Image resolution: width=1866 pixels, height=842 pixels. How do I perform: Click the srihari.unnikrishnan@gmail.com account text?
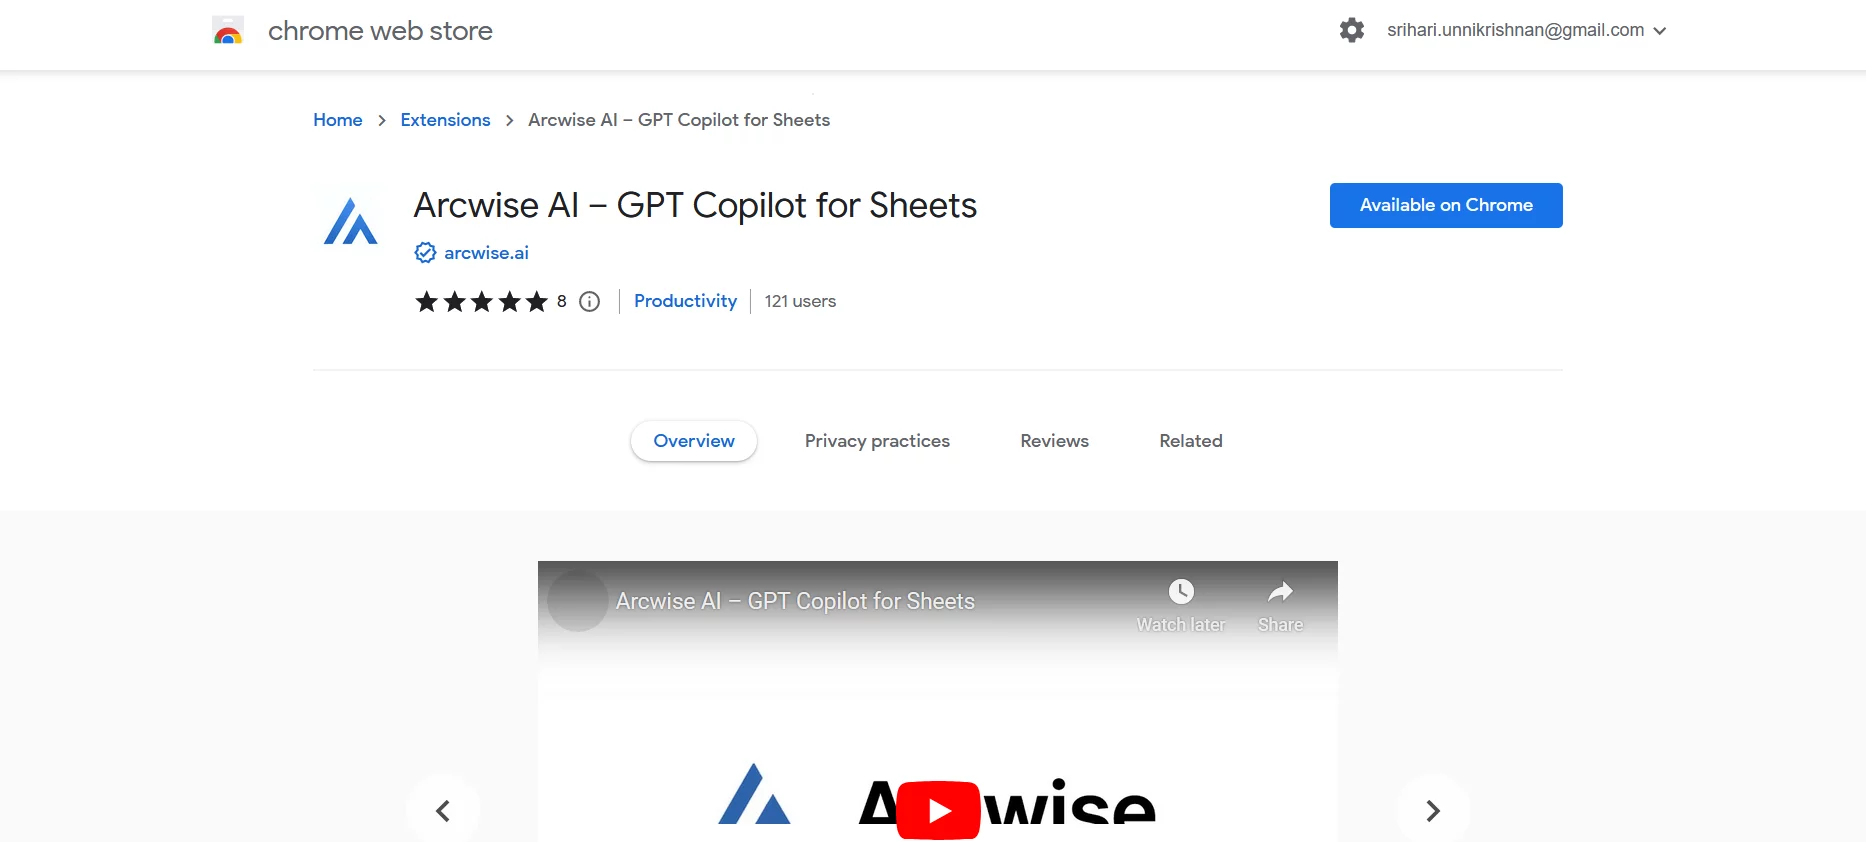[1515, 30]
